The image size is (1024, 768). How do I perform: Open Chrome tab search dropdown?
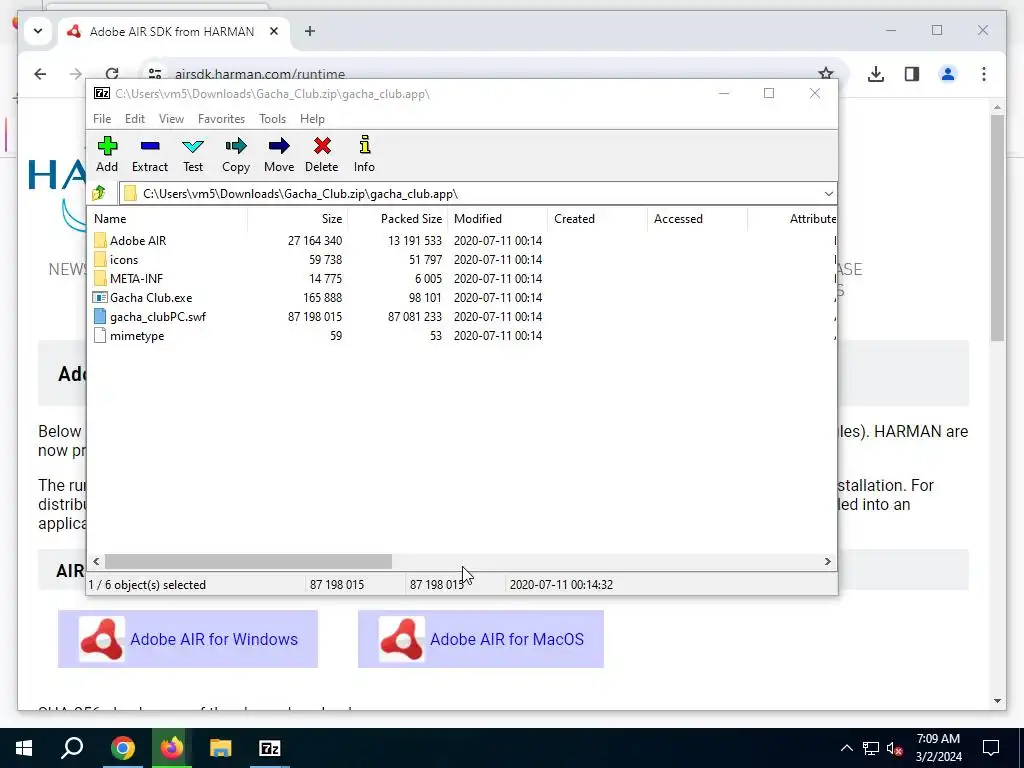[x=38, y=31]
